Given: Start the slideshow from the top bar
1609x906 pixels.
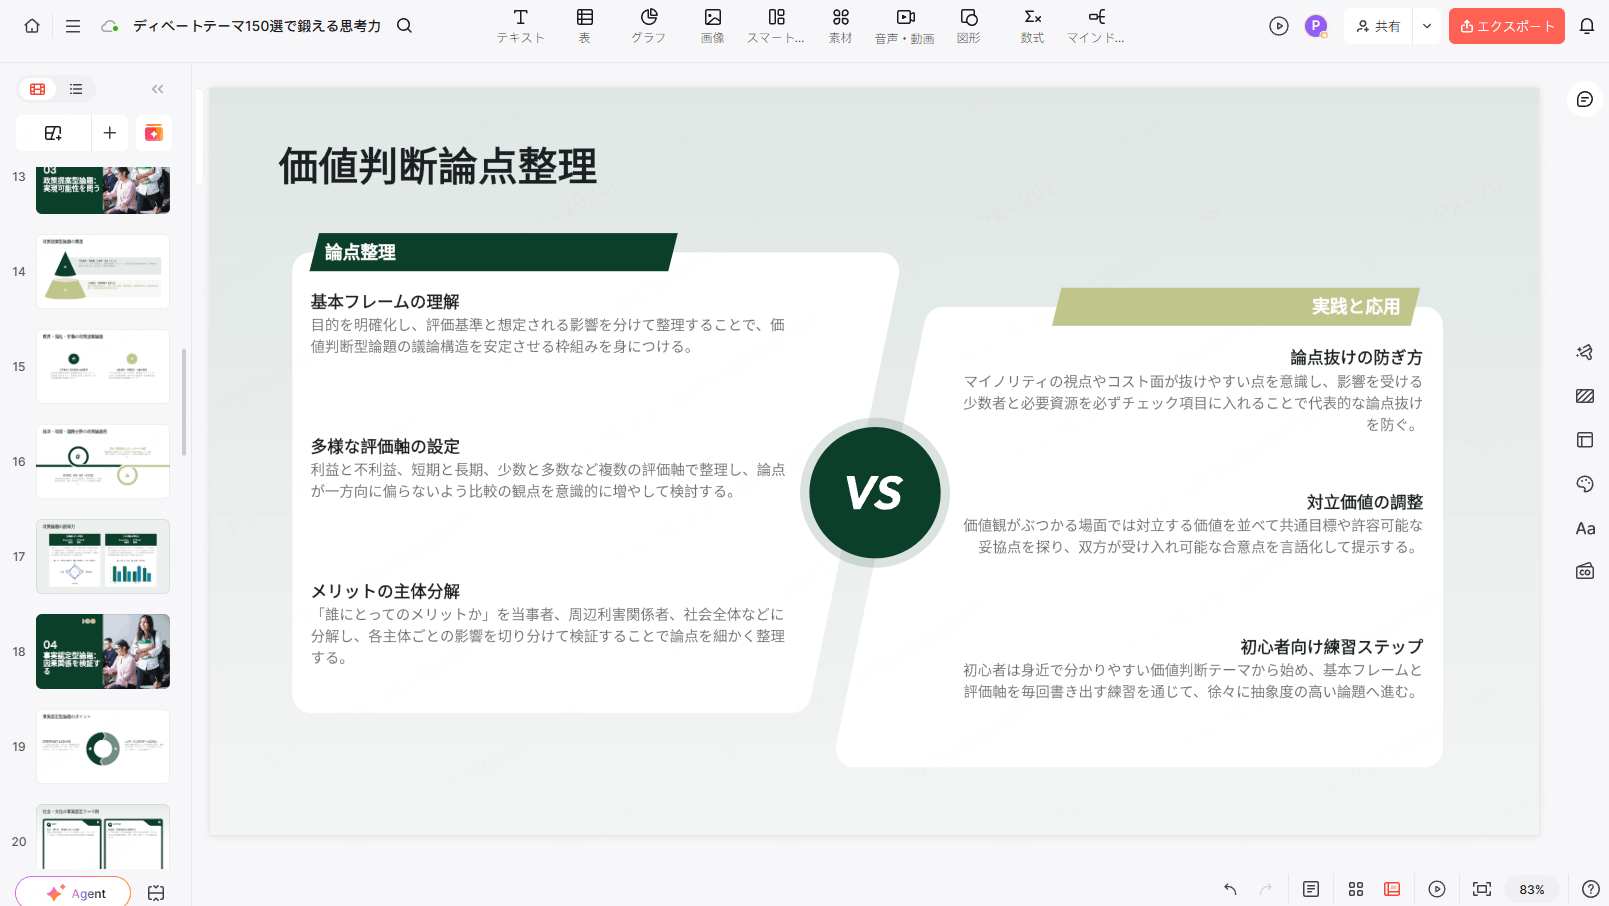Looking at the screenshot, I should 1279,26.
